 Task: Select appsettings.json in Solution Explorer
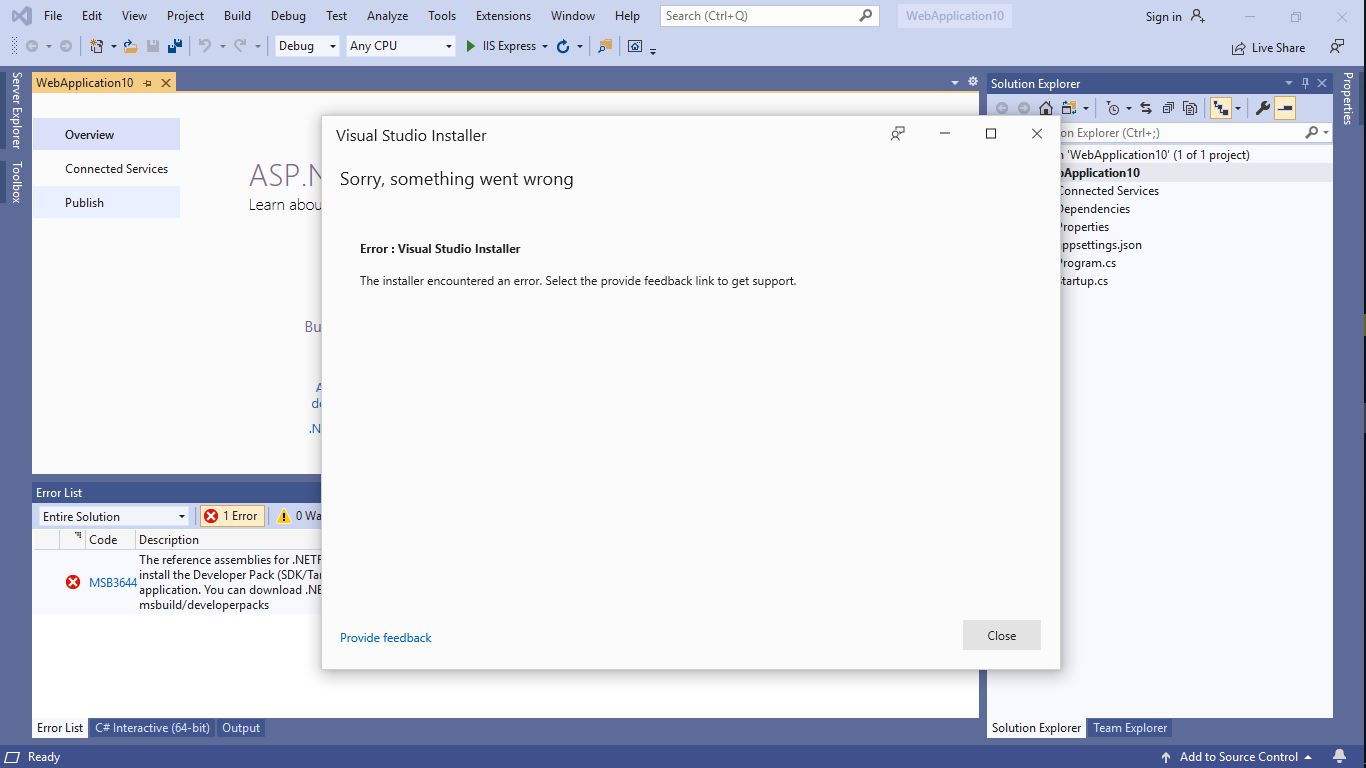1100,245
